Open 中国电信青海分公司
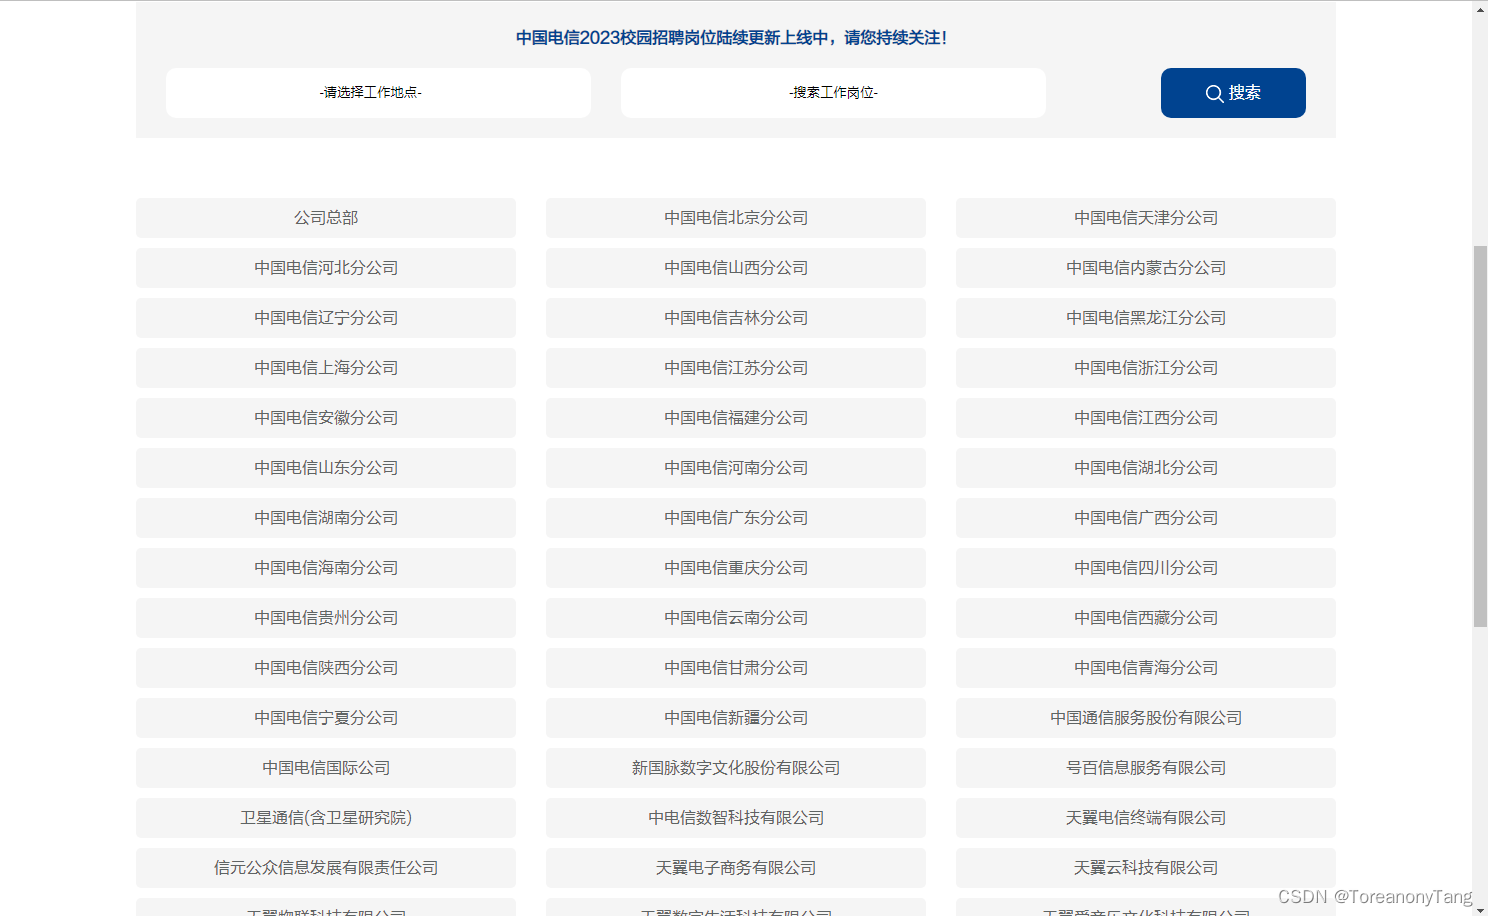 (1146, 668)
